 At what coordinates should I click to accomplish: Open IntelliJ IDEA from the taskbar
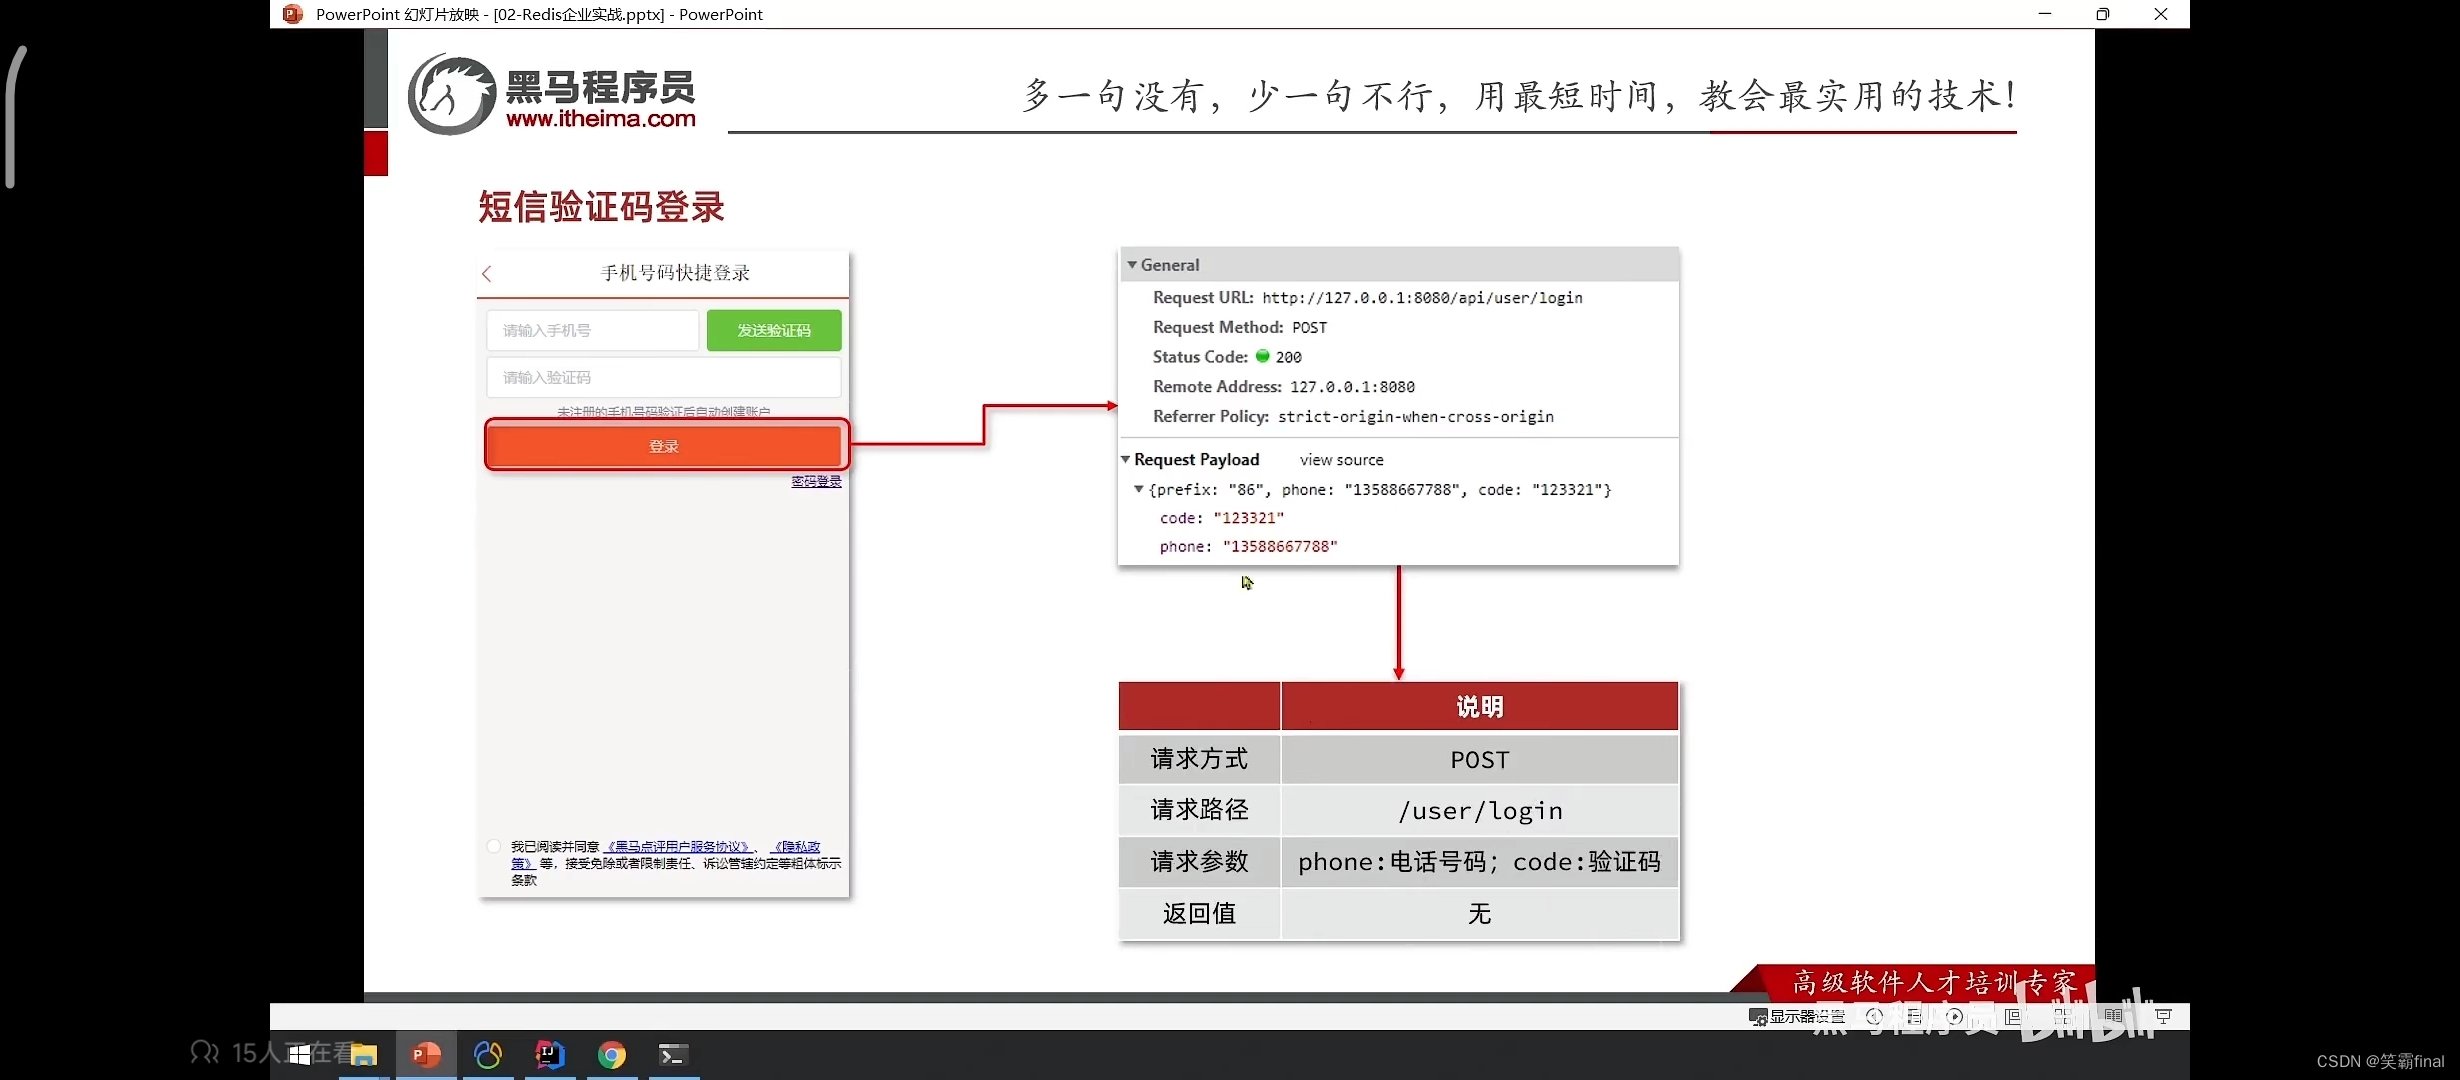550,1054
